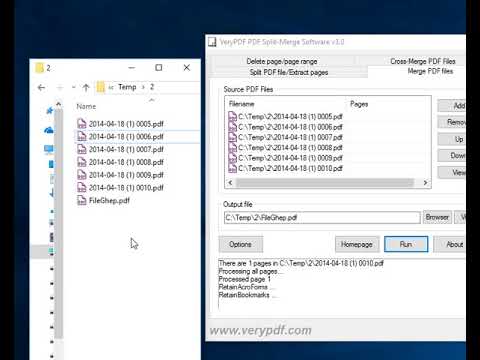Image resolution: width=480 pixels, height=360 pixels.
Task: Open the Explorer recent locations dropdown
Action: point(73,88)
